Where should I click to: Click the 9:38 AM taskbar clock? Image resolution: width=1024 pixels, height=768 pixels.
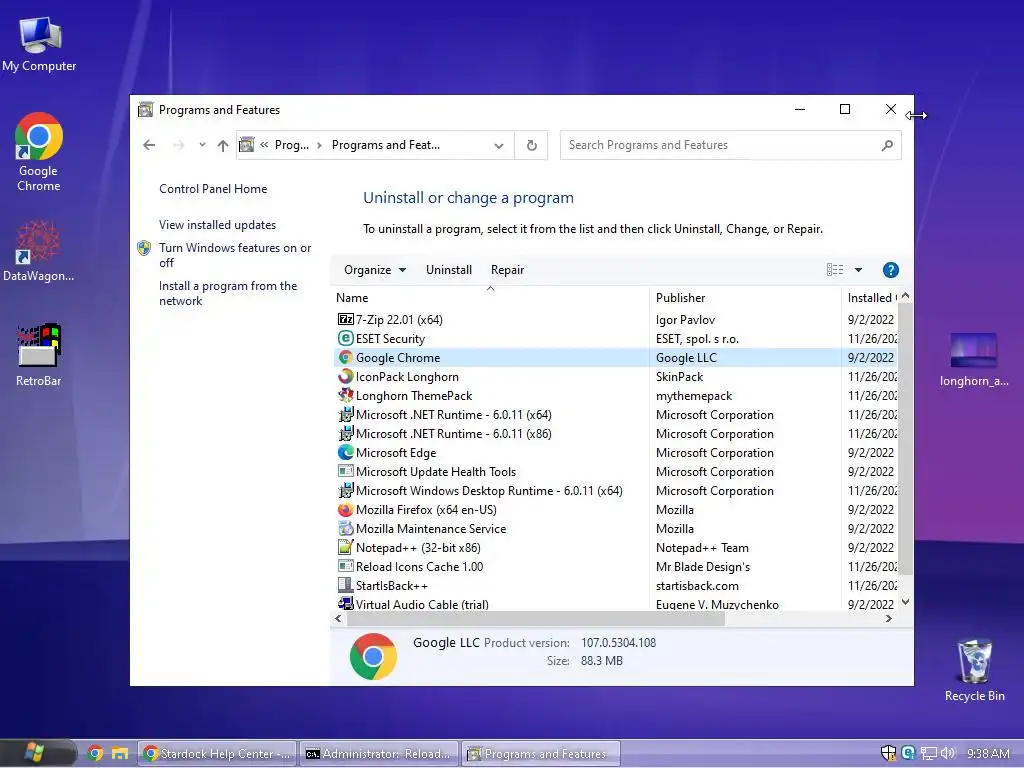(x=988, y=753)
